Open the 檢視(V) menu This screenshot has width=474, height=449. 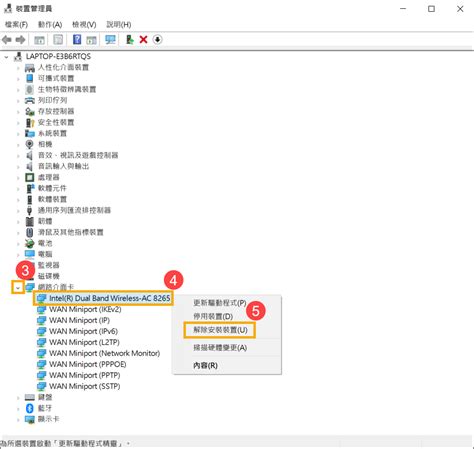tap(84, 24)
